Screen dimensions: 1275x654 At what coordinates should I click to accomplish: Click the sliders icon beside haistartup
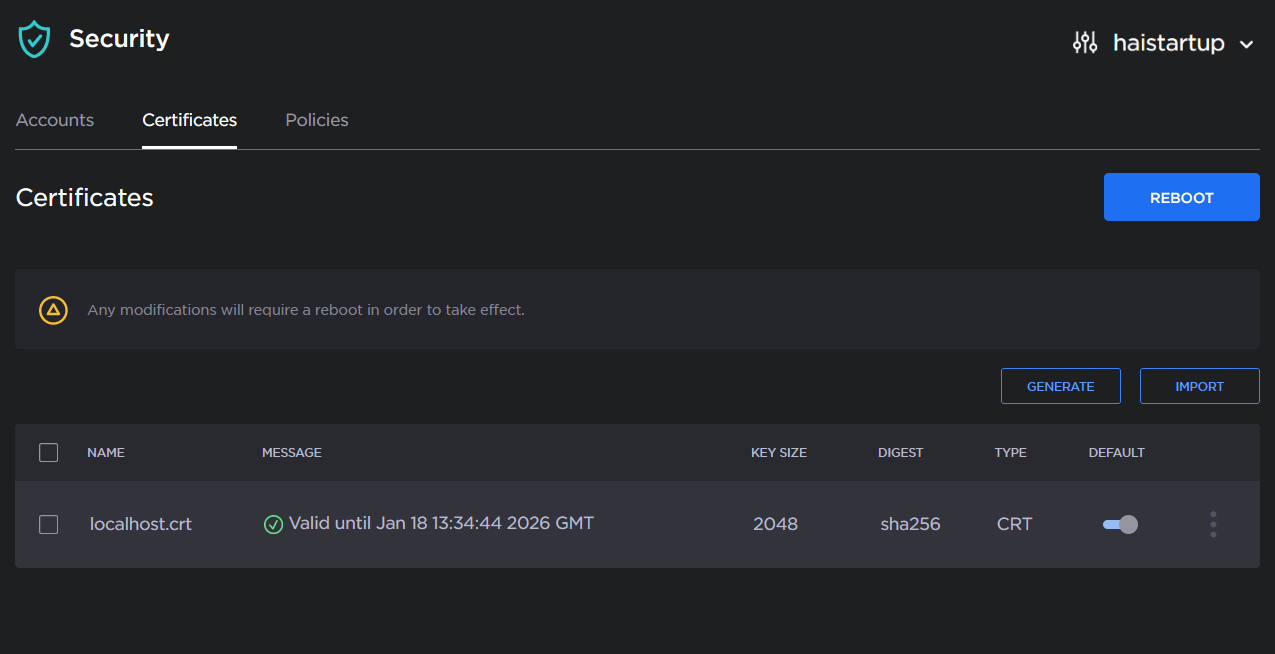pyautogui.click(x=1084, y=43)
